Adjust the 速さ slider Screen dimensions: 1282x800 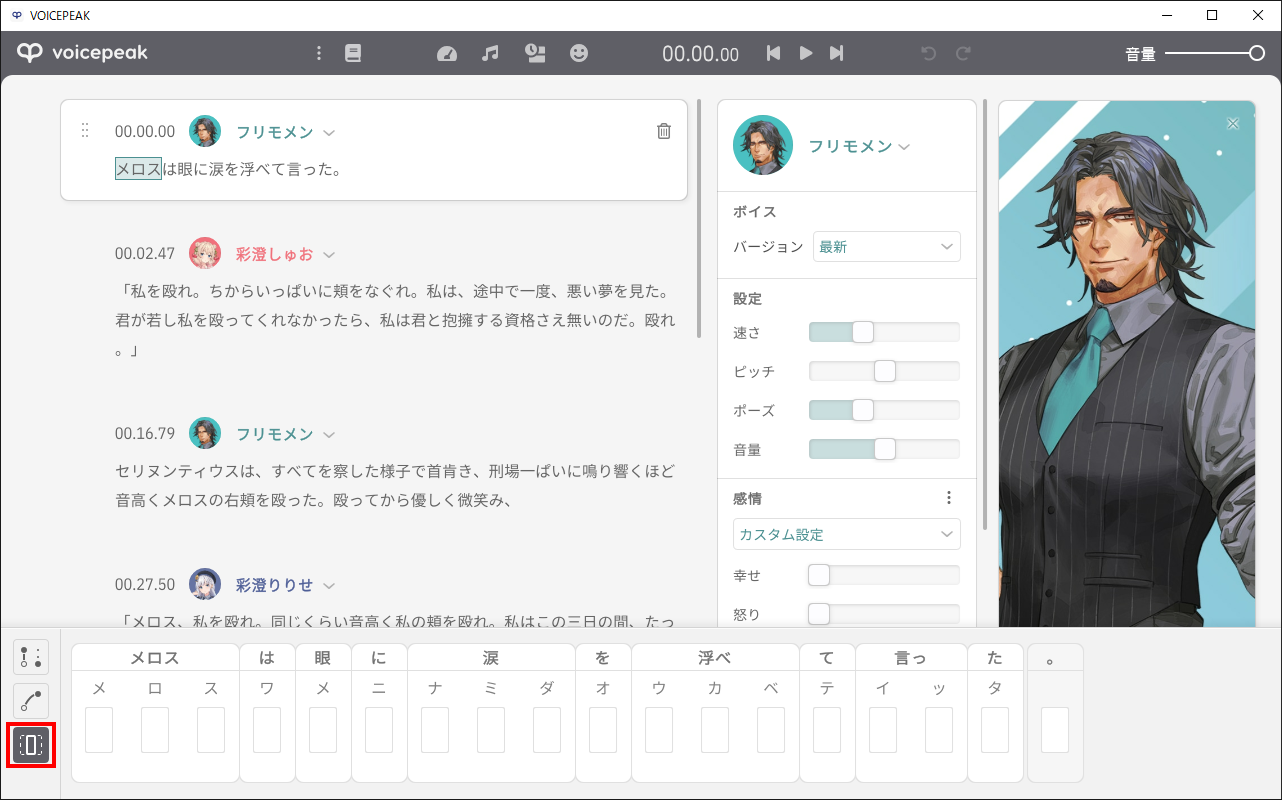coord(884,332)
